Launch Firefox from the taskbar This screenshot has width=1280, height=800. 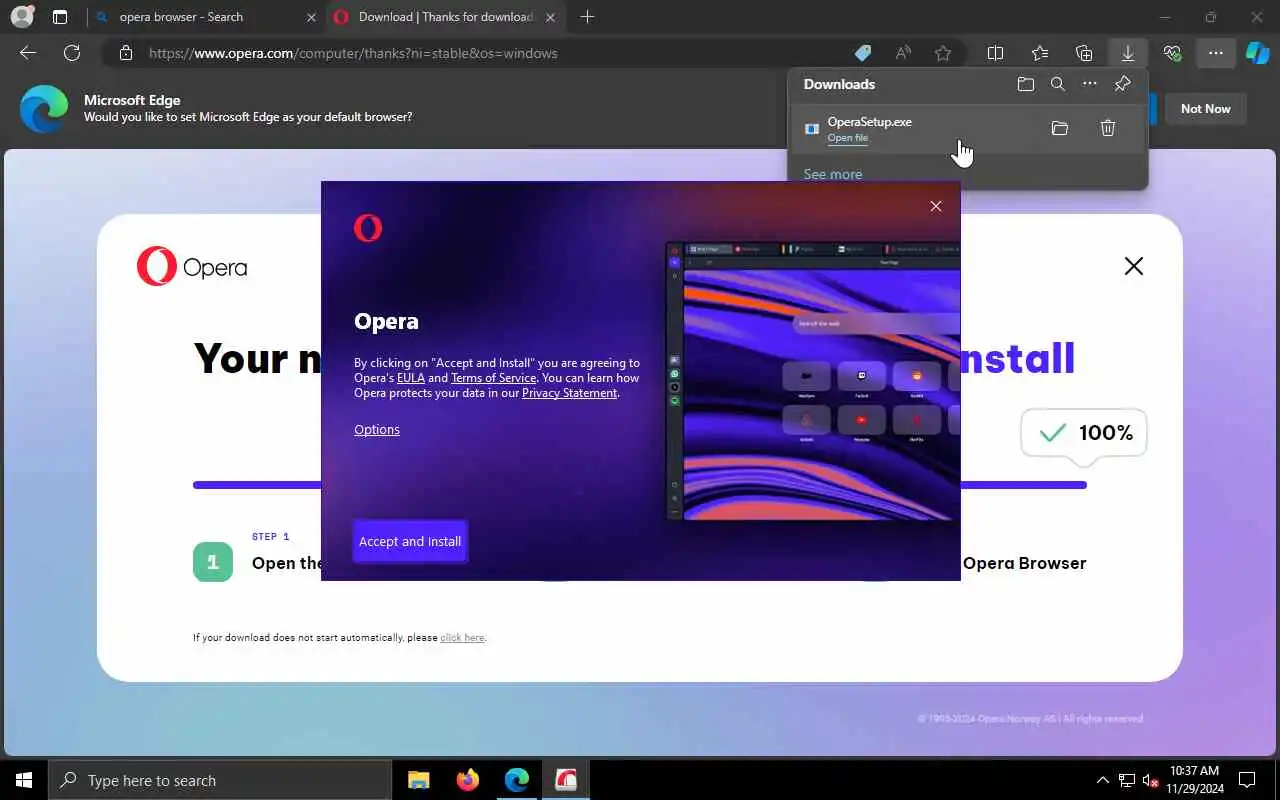pyautogui.click(x=467, y=780)
